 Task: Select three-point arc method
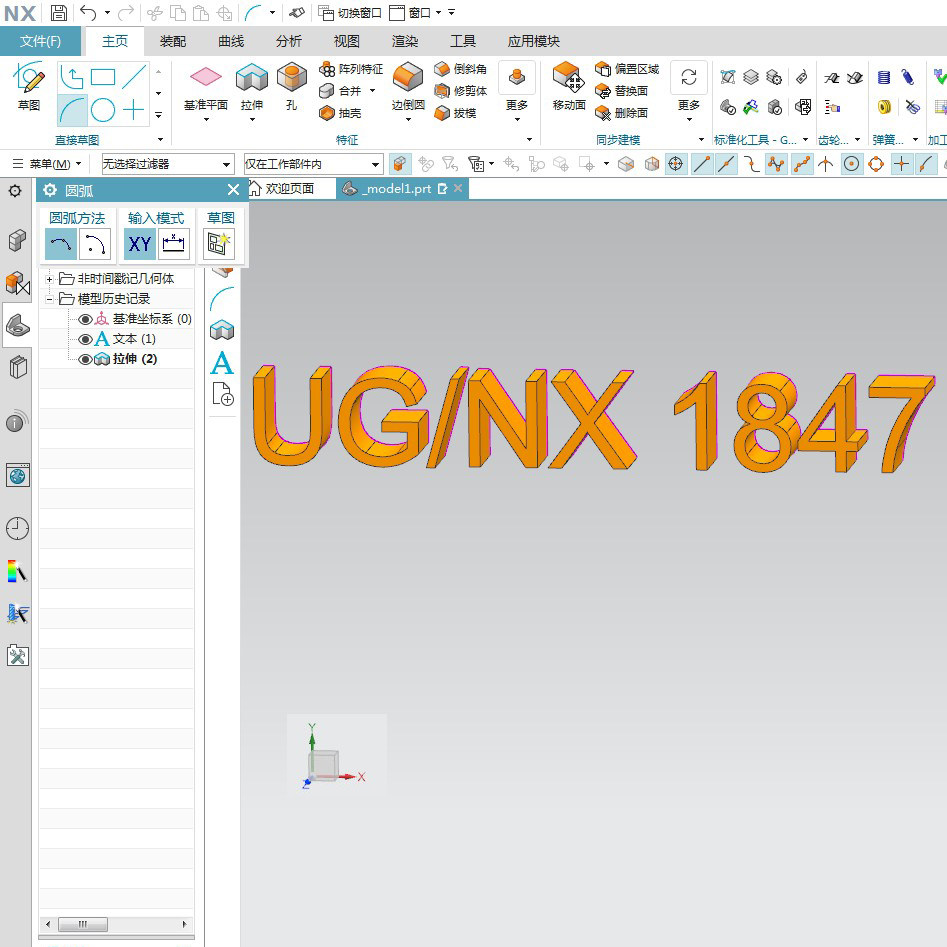[x=60, y=244]
